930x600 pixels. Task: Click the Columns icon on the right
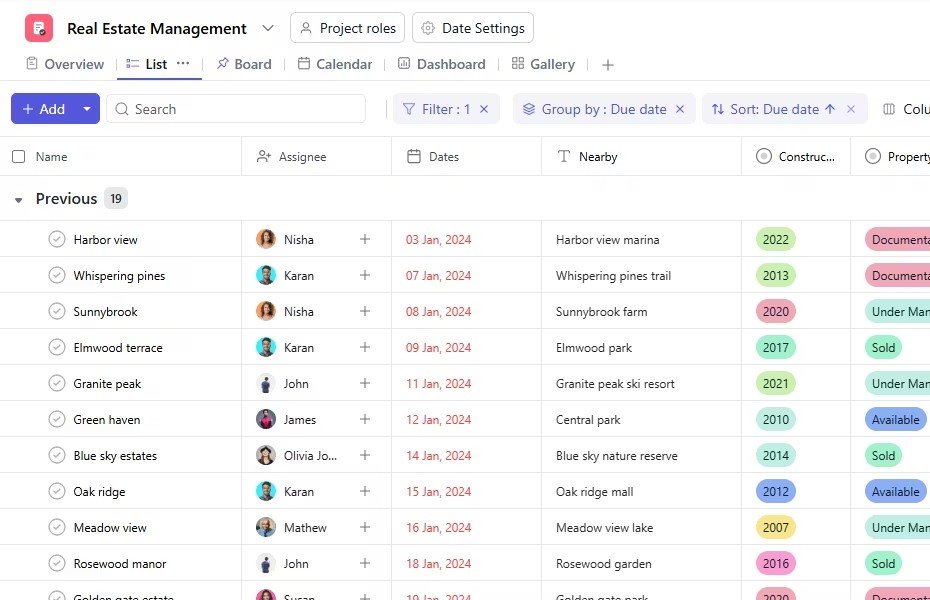pyautogui.click(x=887, y=109)
